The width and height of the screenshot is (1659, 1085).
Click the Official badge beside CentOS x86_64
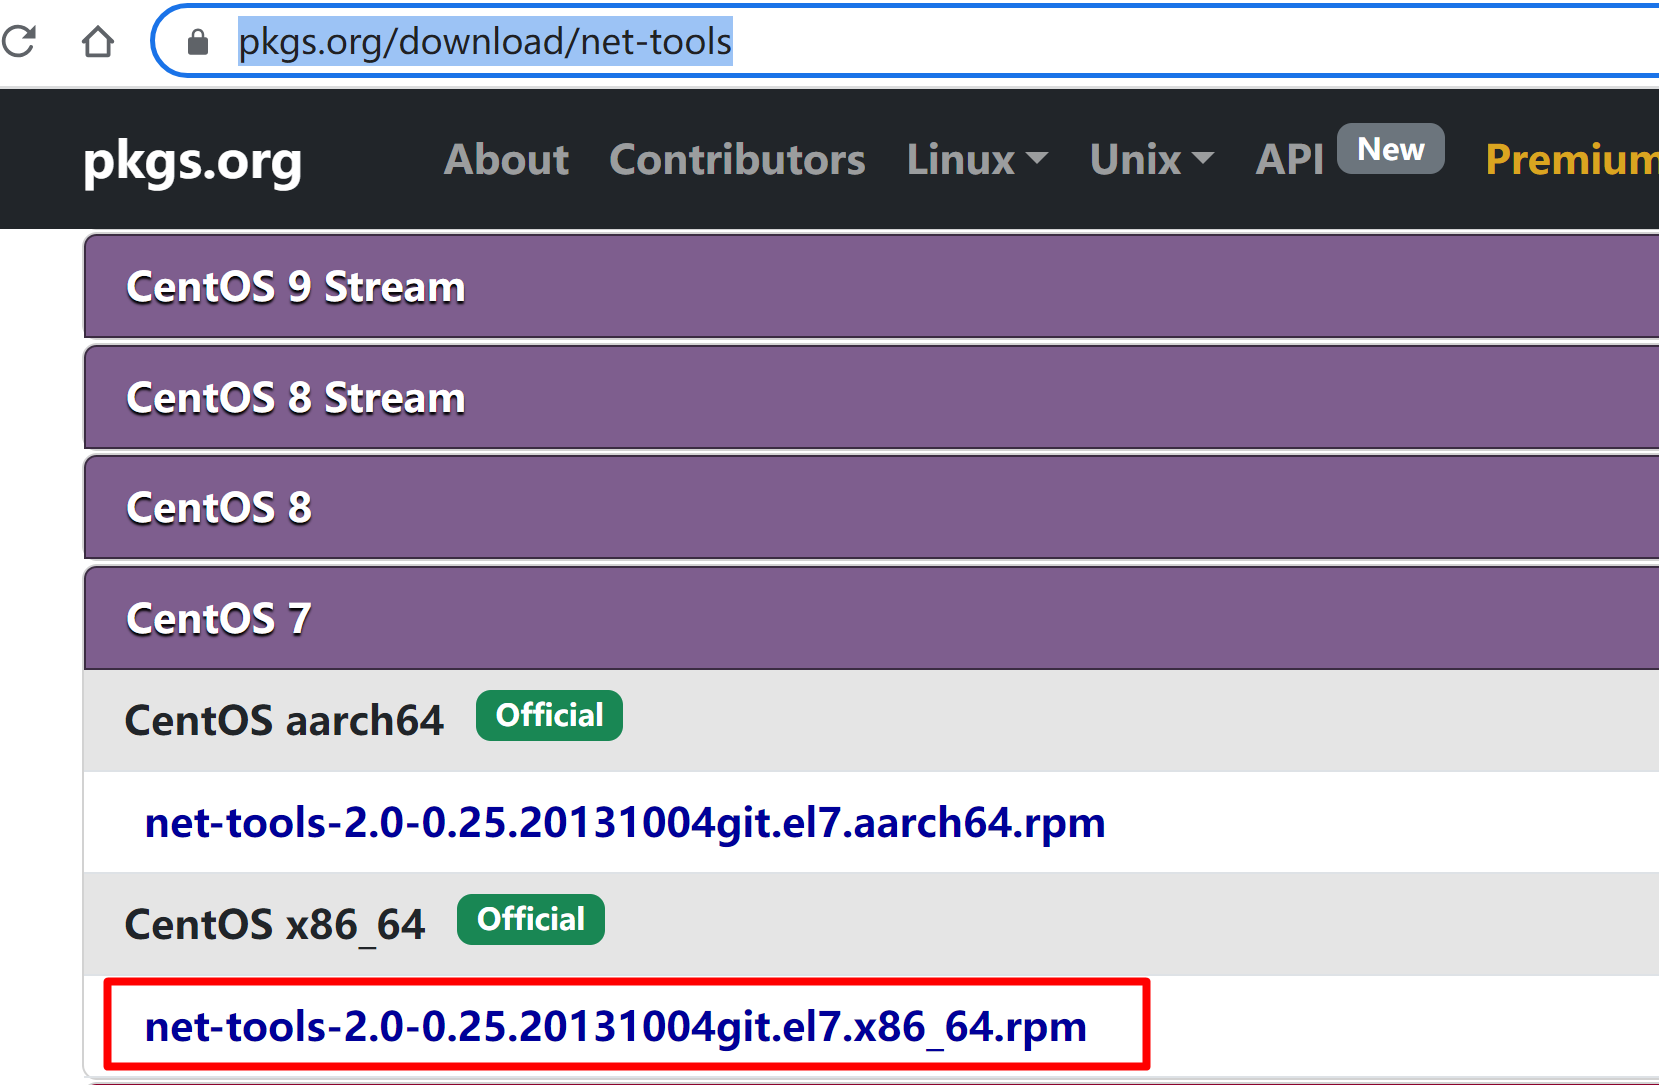tap(531, 920)
